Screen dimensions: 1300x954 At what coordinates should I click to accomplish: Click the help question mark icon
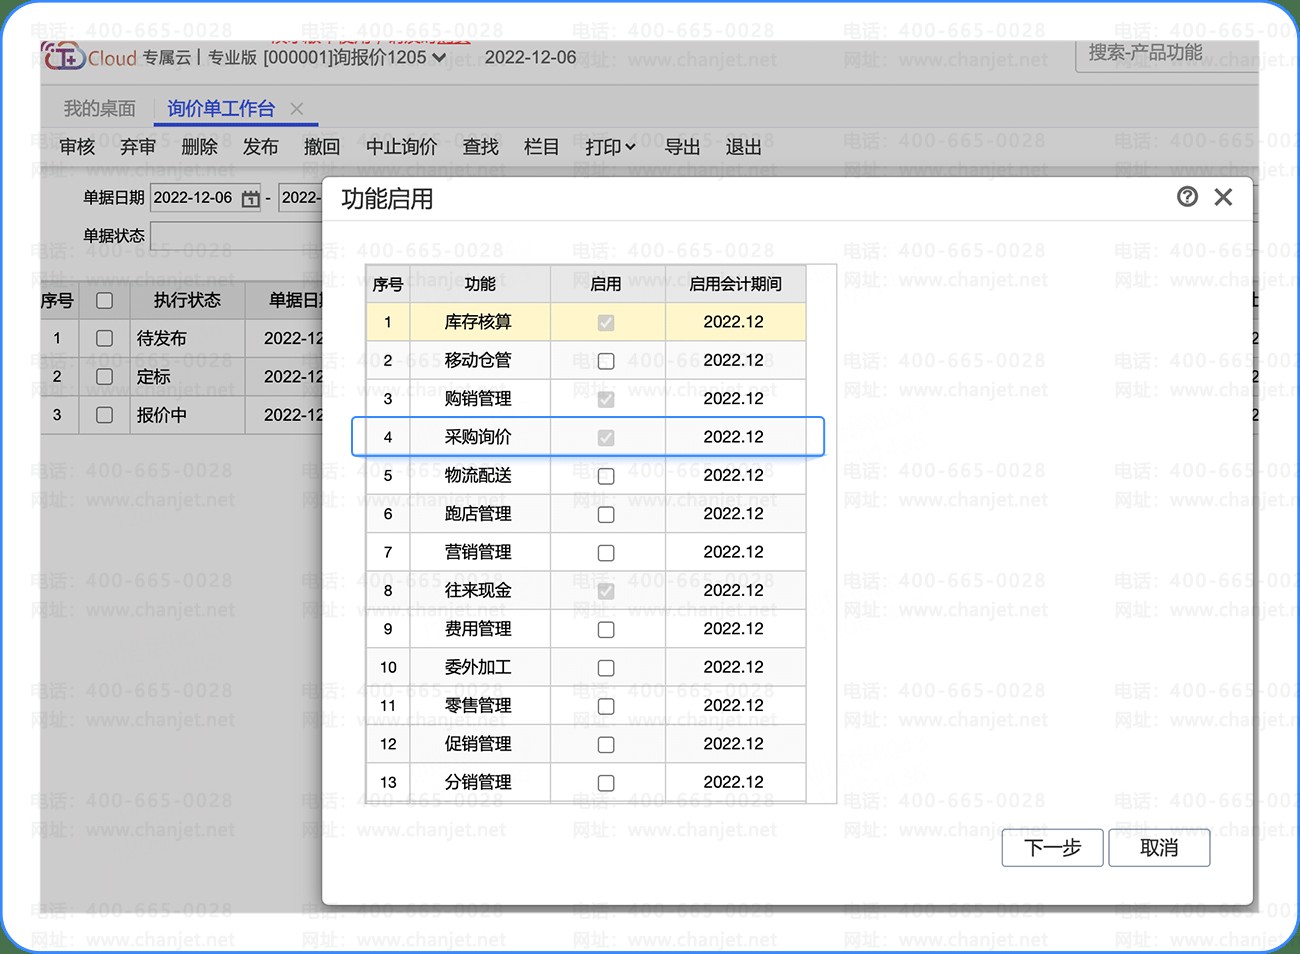click(1187, 197)
